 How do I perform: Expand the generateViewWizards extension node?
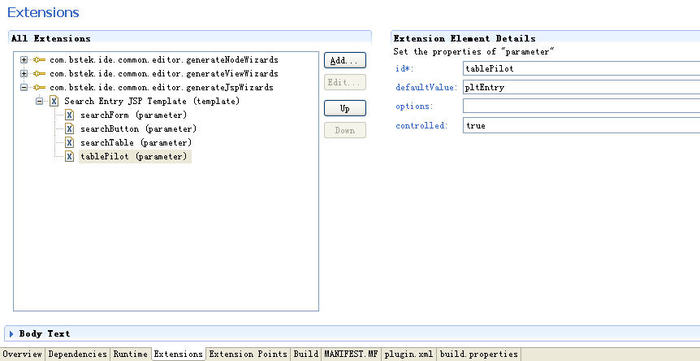pos(24,74)
